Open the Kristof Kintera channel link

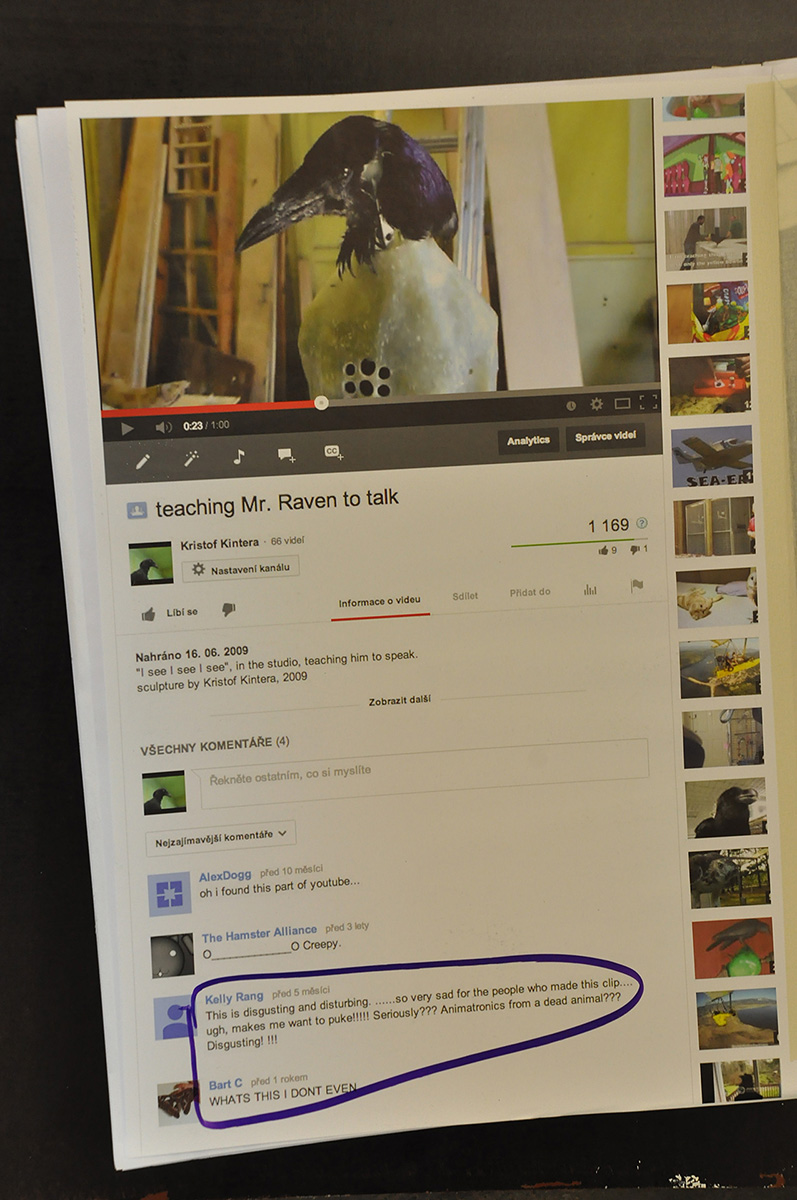pyautogui.click(x=220, y=543)
